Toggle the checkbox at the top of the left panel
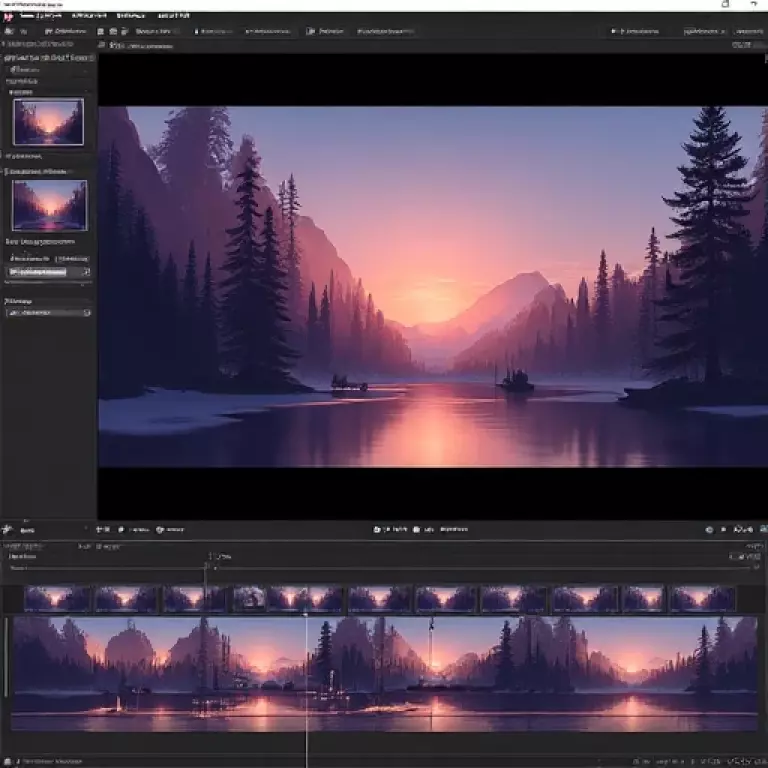Viewport: 768px width, 768px height. [13, 71]
